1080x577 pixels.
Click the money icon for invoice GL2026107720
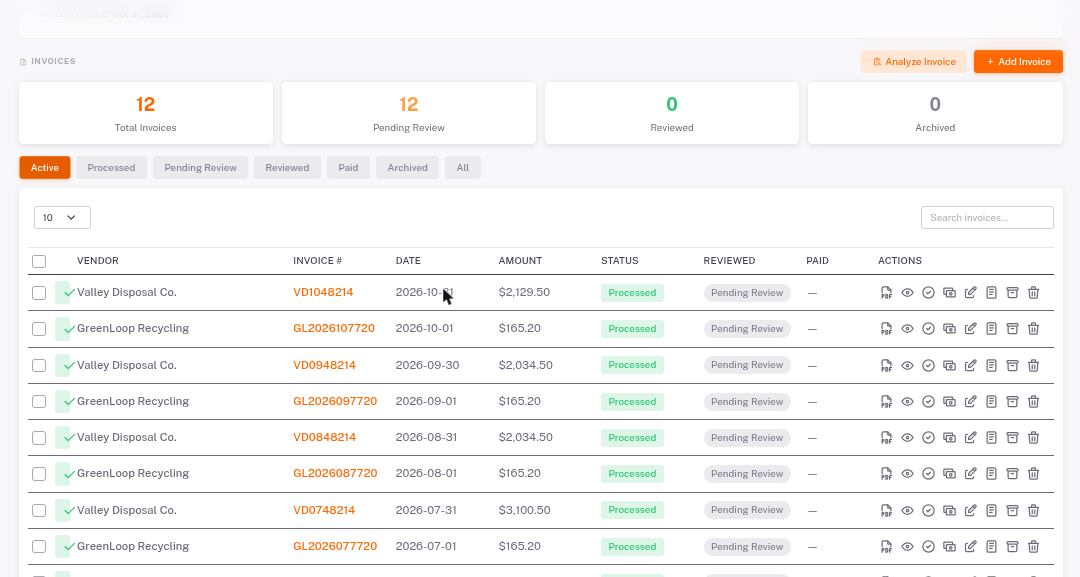click(x=949, y=329)
